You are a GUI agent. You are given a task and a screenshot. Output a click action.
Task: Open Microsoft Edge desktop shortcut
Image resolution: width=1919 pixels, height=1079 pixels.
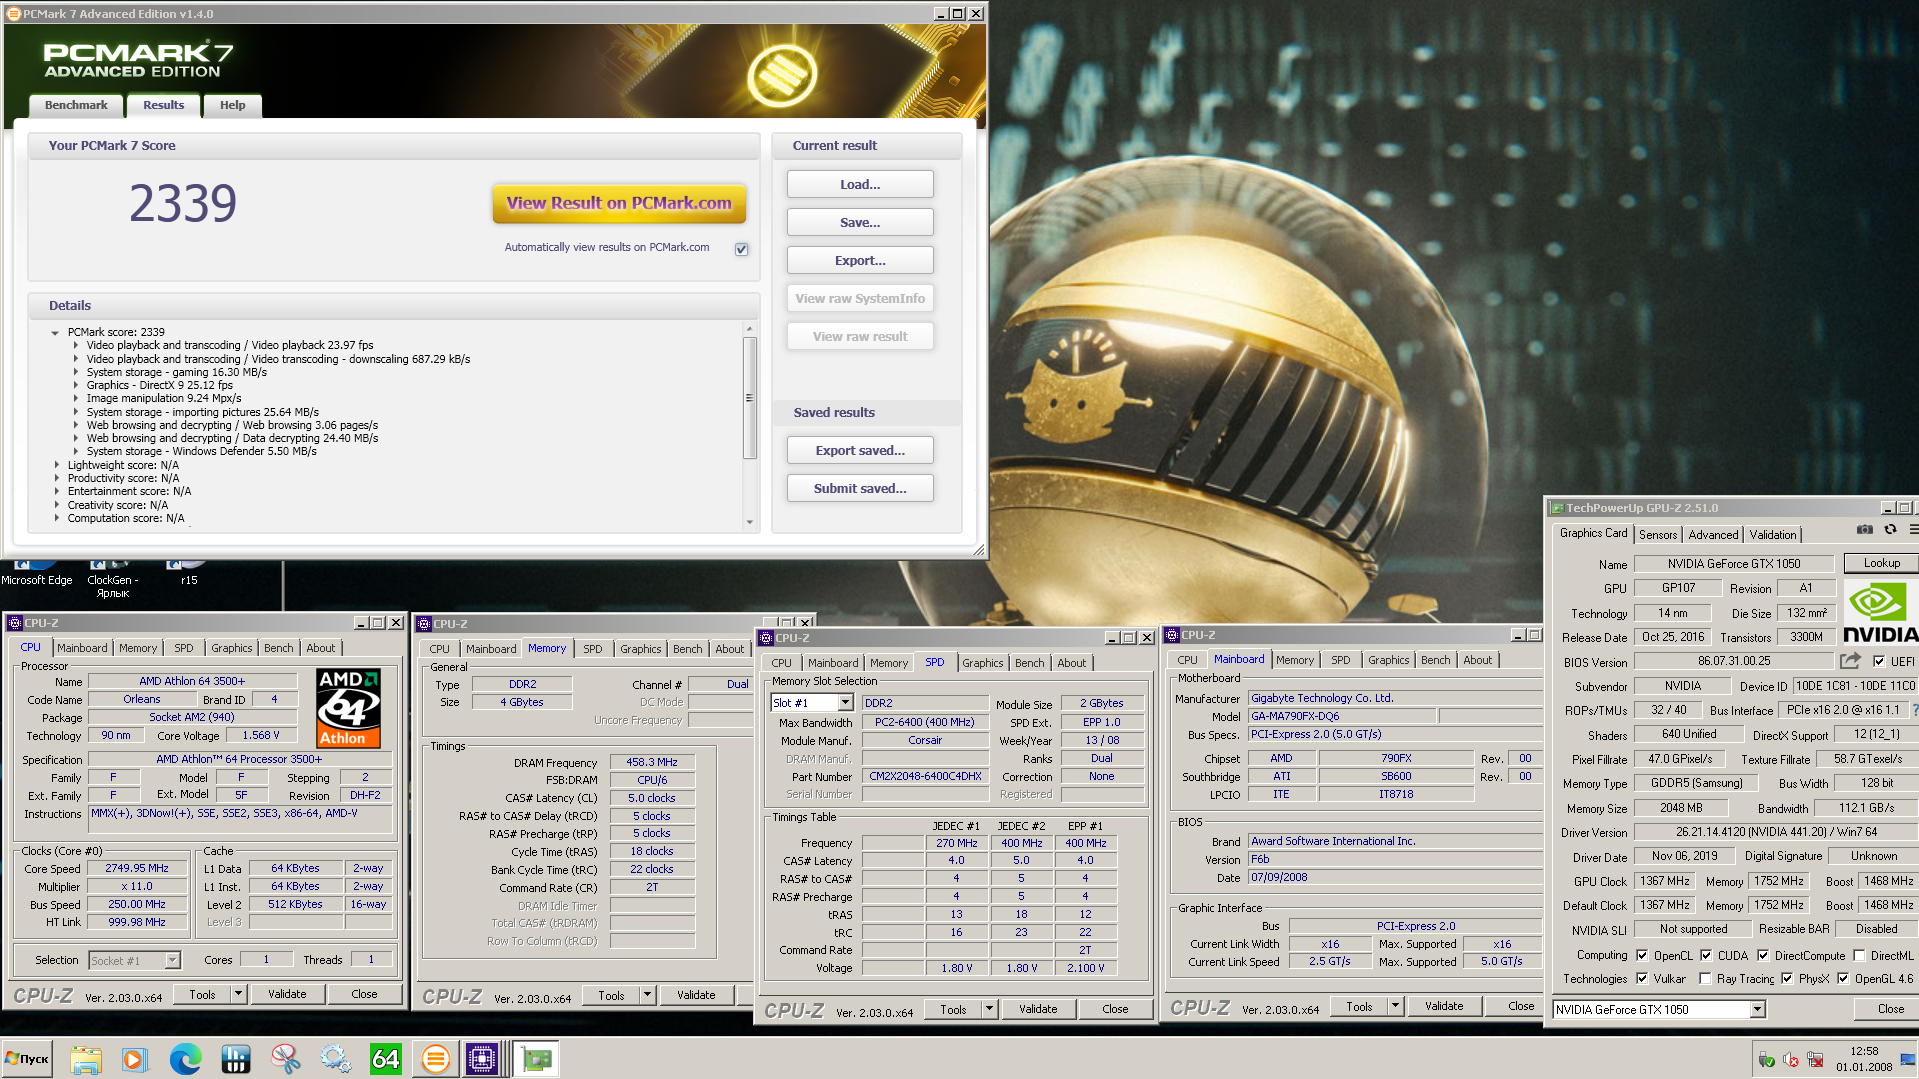pyautogui.click(x=37, y=573)
